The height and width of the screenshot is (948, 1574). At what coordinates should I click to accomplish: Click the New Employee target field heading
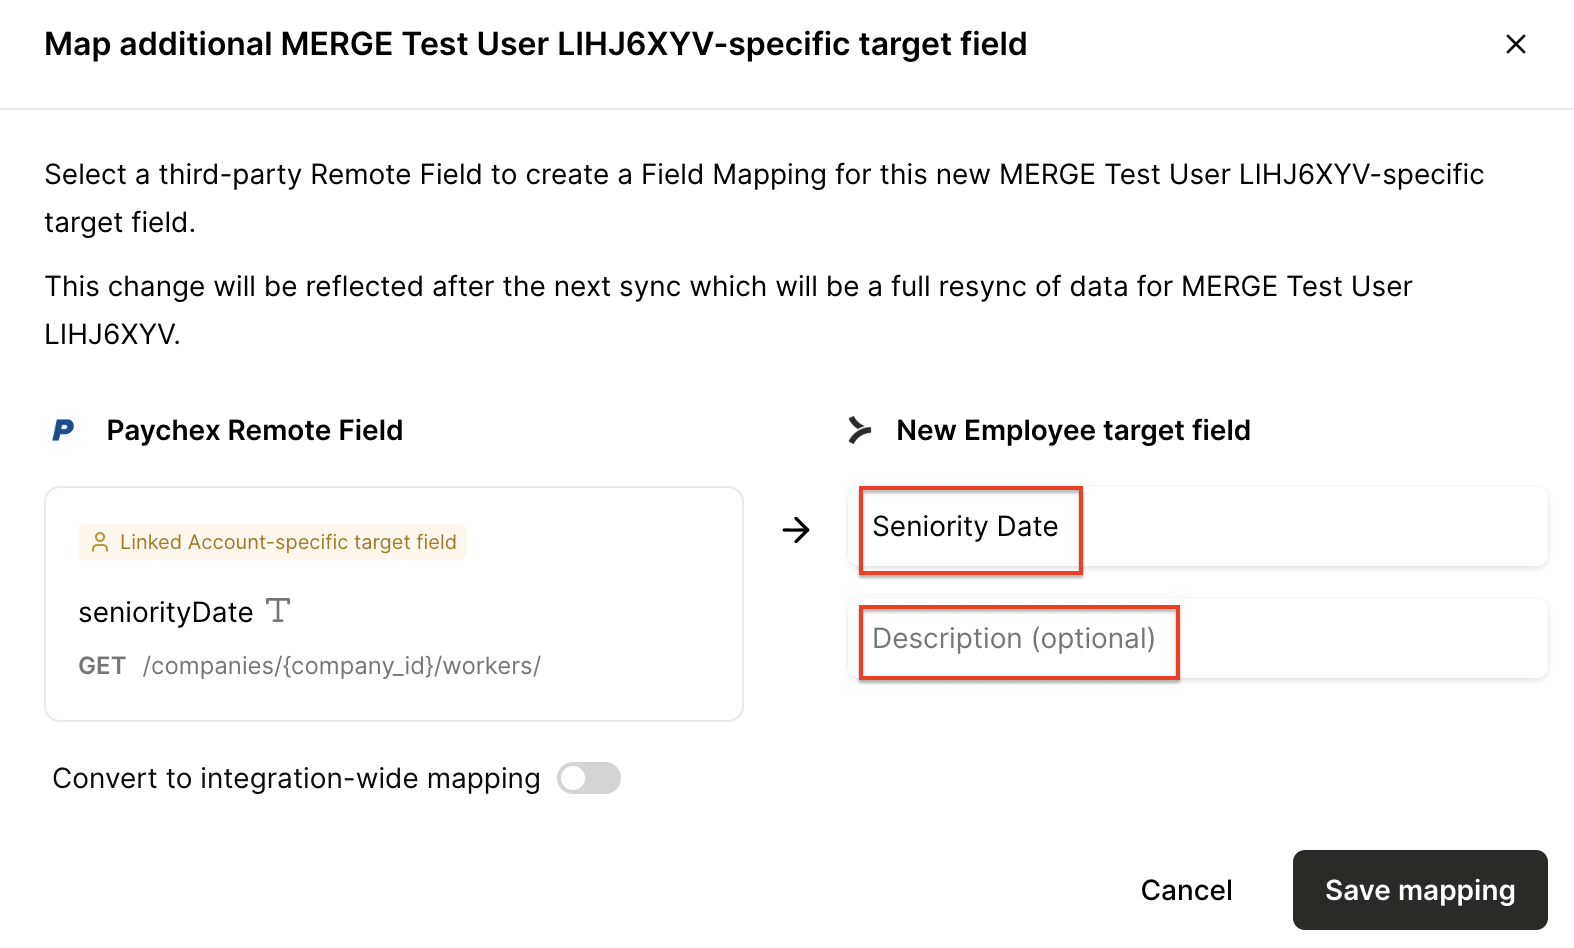1073,430
